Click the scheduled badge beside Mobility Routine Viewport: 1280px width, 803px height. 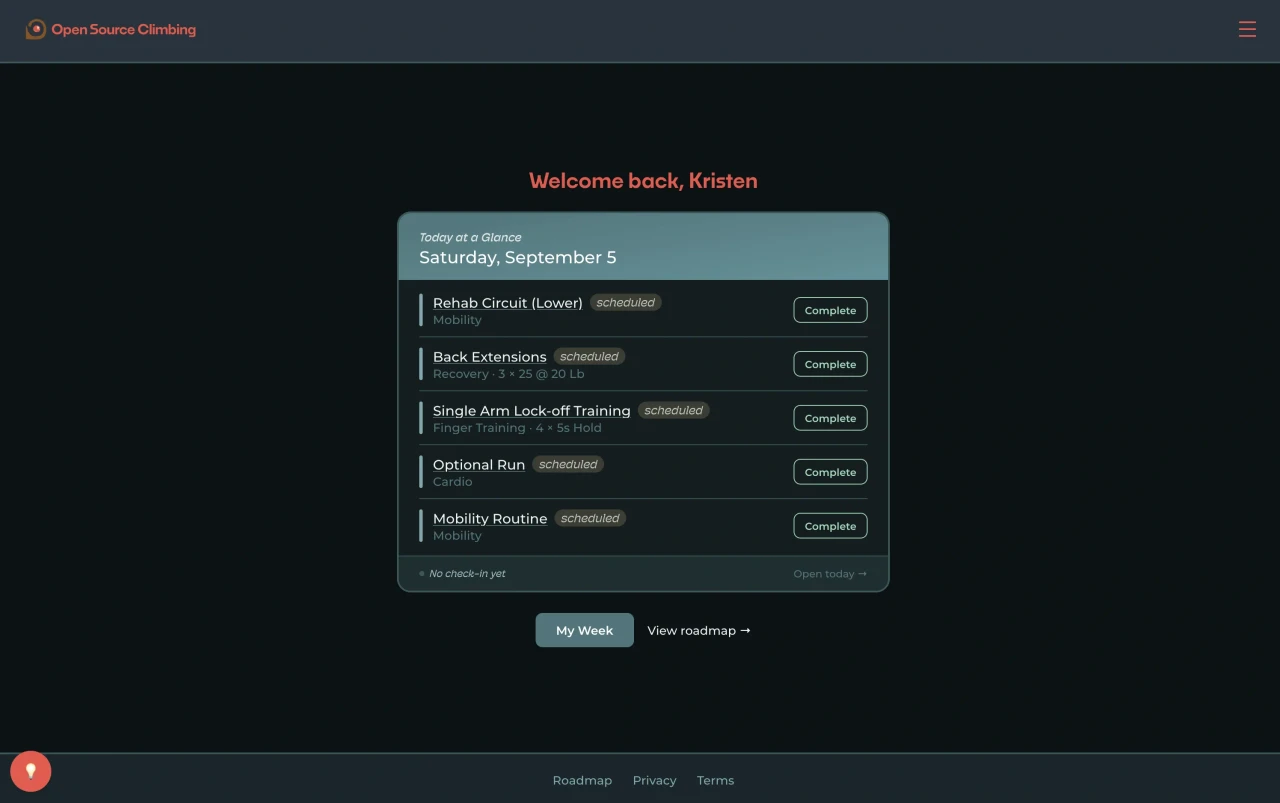pyautogui.click(x=590, y=519)
